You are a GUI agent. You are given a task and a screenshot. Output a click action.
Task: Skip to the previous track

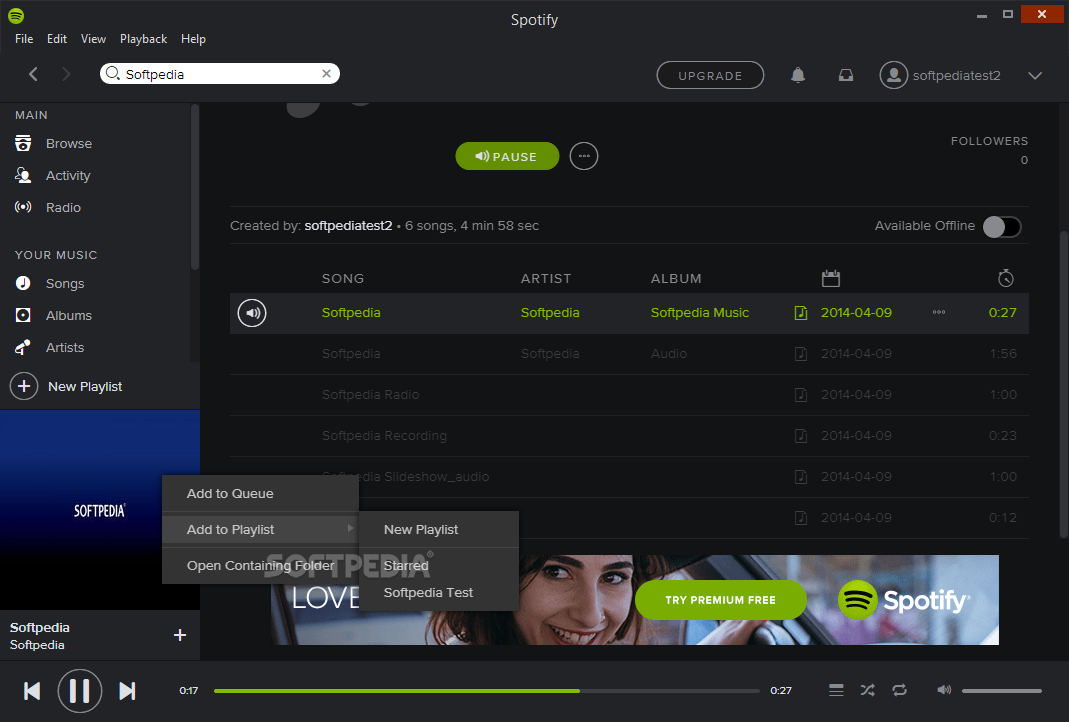(x=32, y=691)
